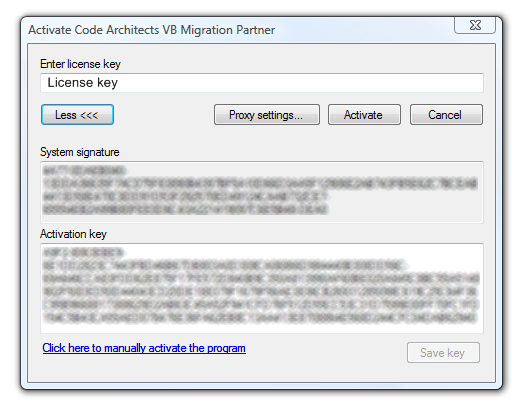Click the 'System signature' label
This screenshot has height=410, width=521.
80,152
